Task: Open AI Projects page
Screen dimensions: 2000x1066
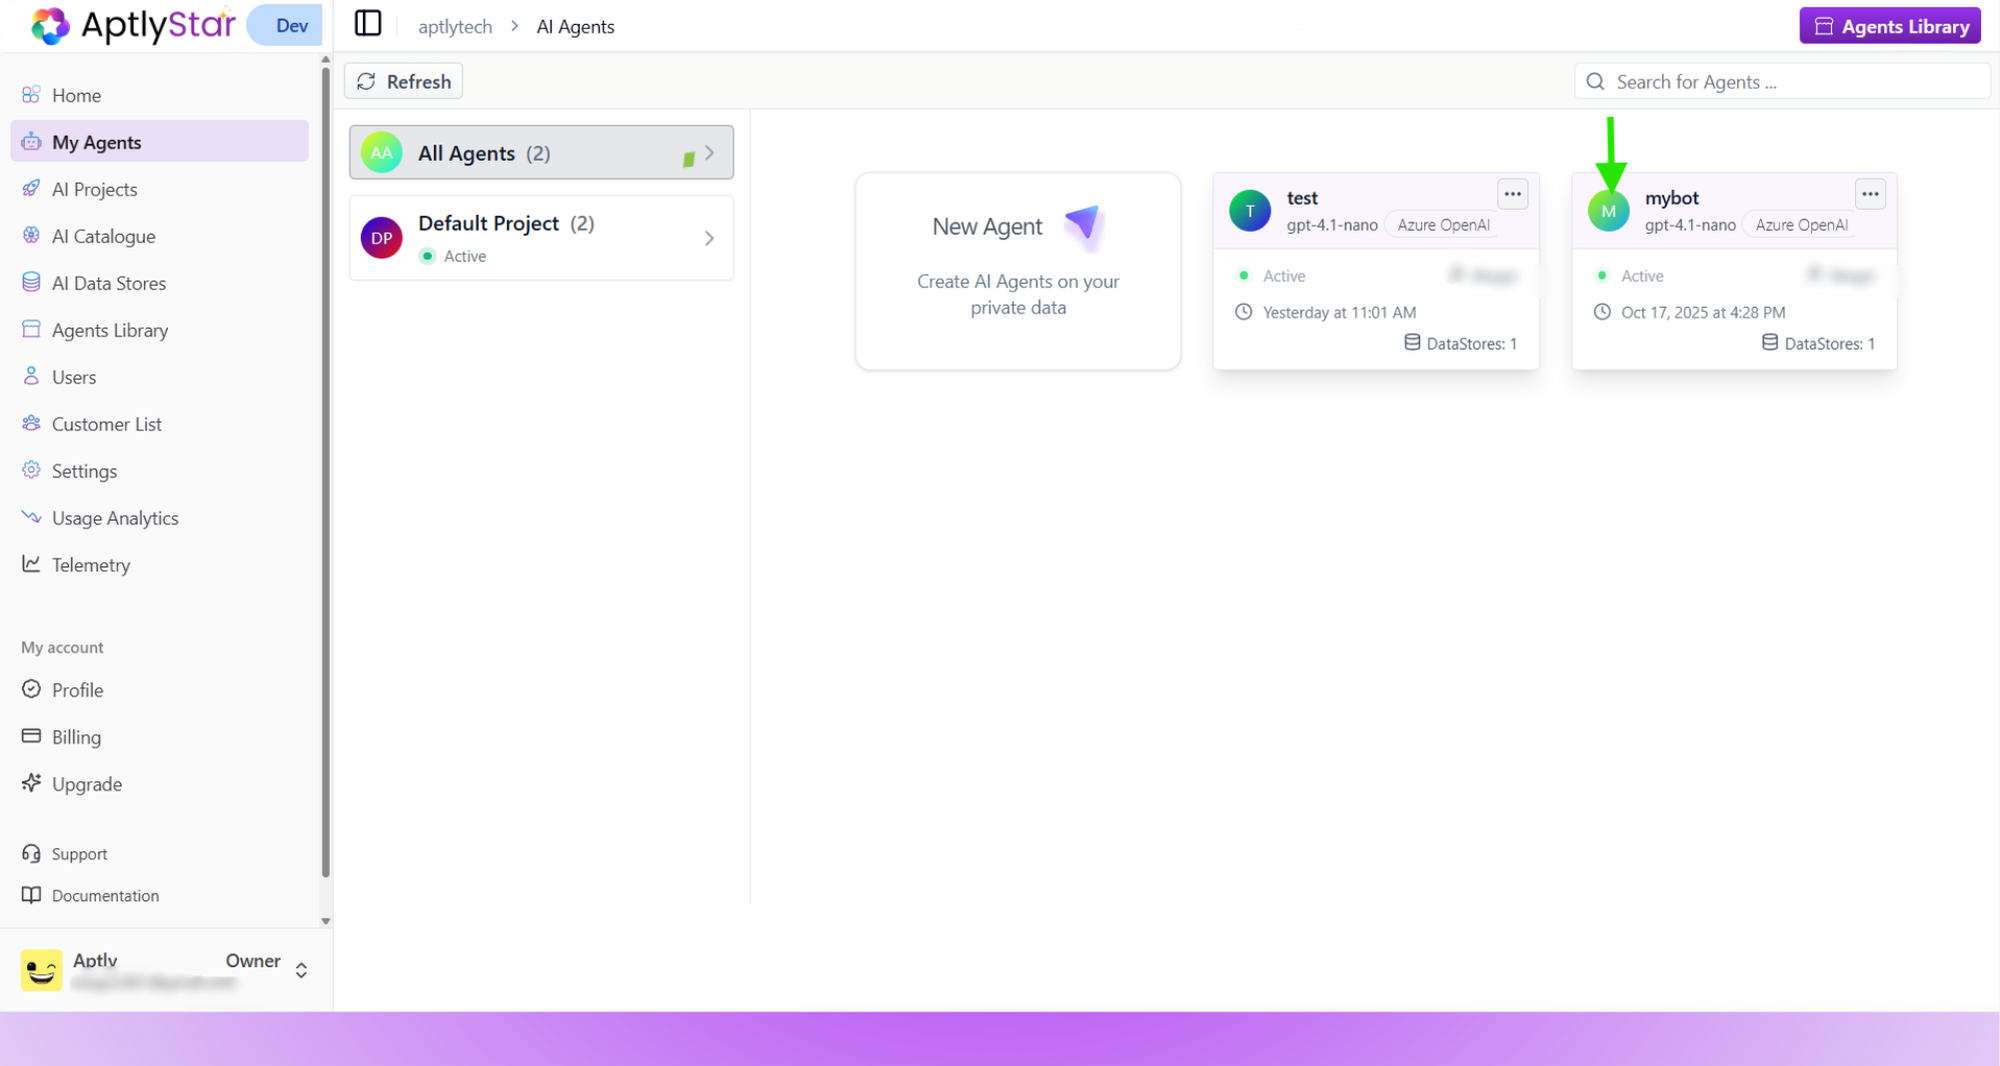Action: [x=160, y=189]
